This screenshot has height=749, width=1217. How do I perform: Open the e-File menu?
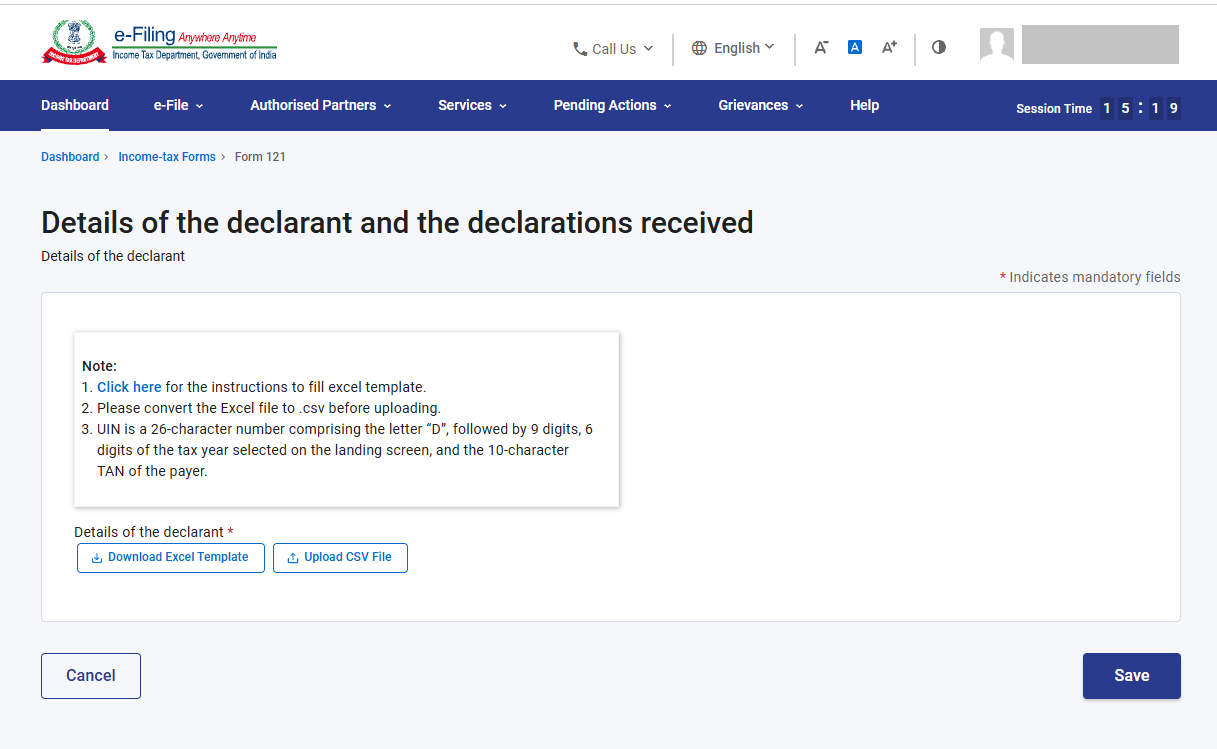(x=178, y=105)
